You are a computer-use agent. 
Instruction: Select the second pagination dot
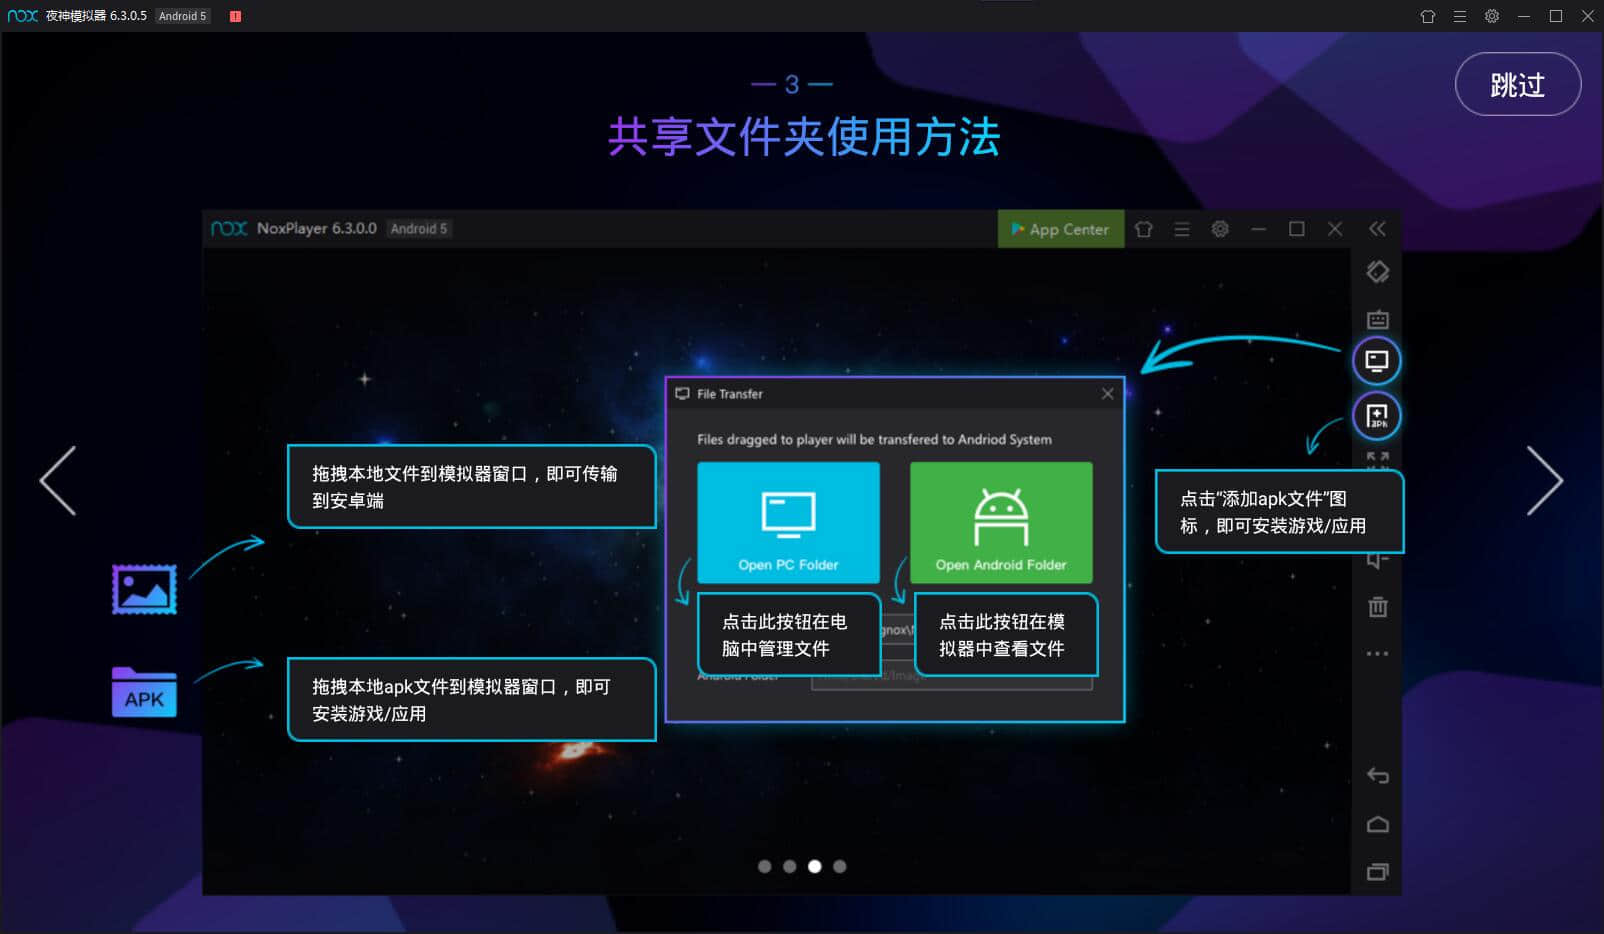(790, 866)
